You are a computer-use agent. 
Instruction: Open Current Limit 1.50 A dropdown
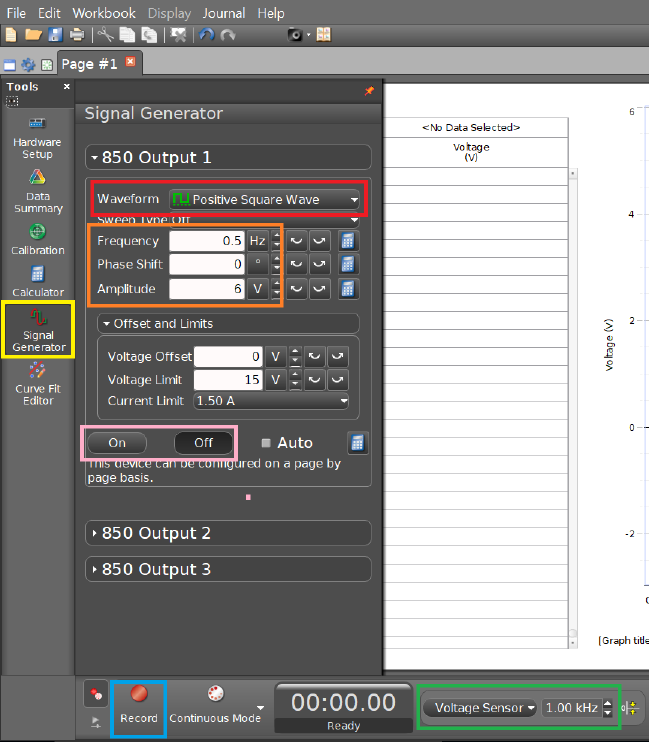[x=271, y=401]
